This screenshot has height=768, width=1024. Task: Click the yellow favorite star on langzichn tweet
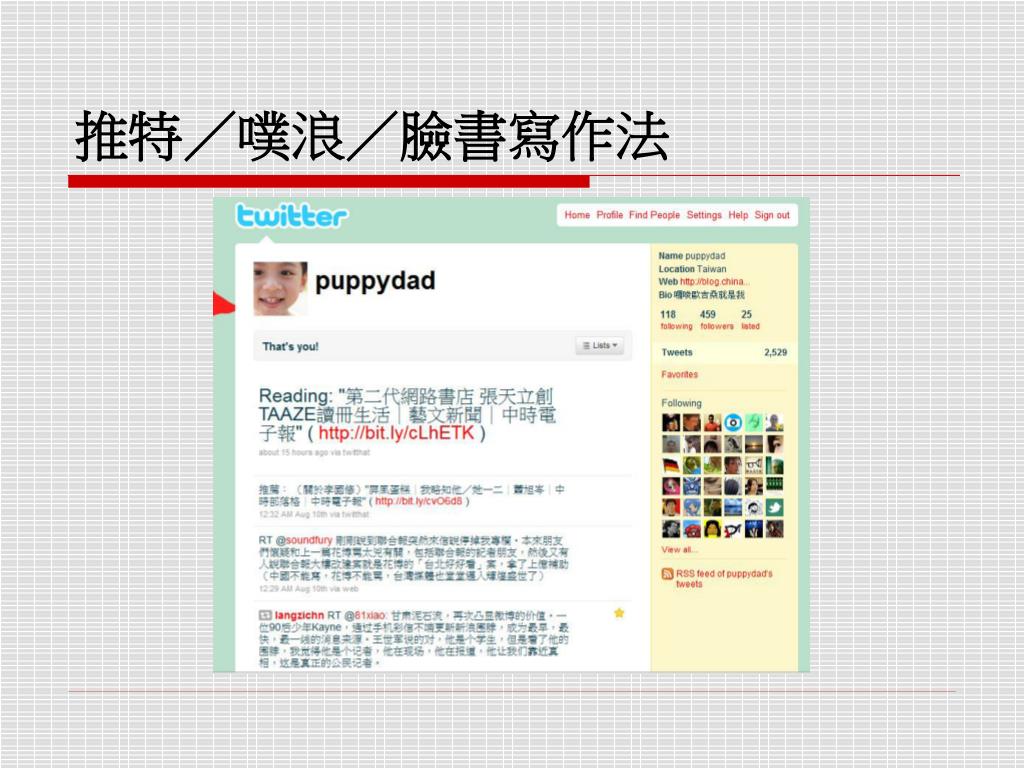[619, 613]
